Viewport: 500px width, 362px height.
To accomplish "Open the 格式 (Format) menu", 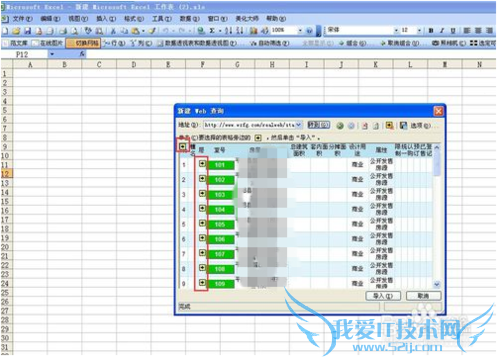I will (134, 19).
